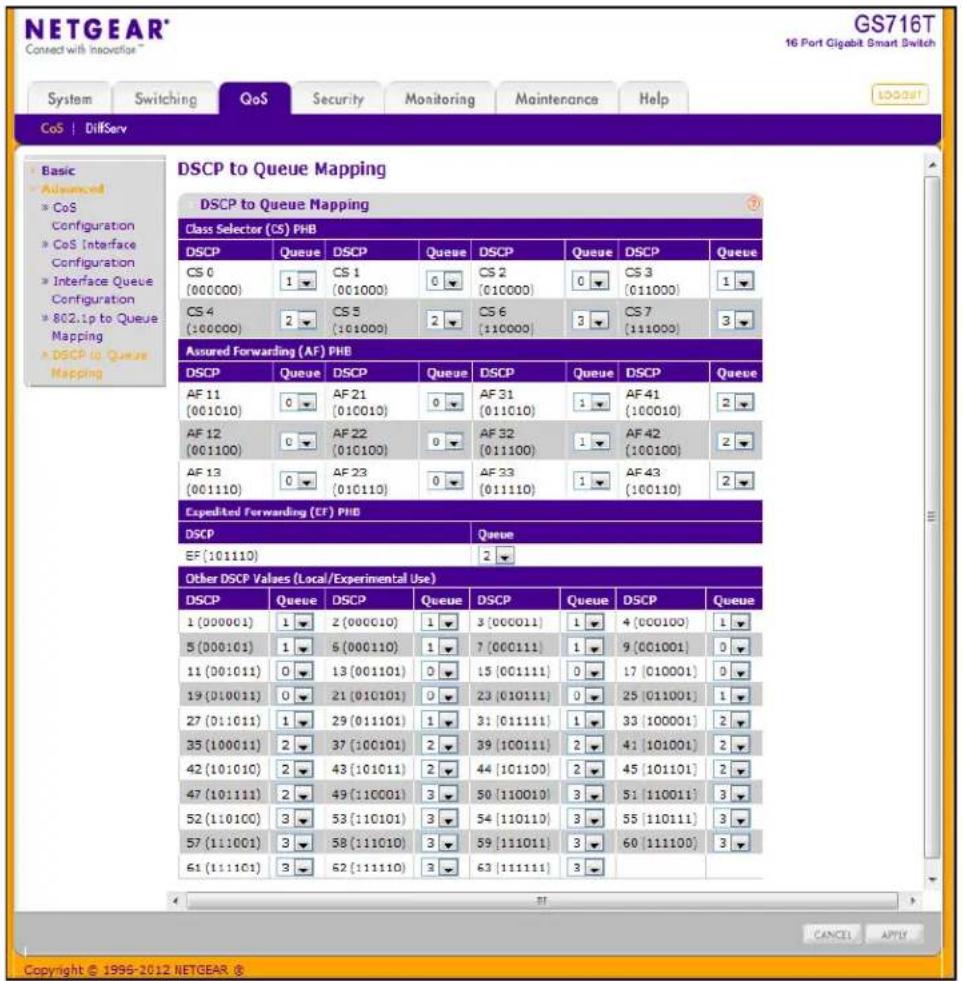The image size is (962, 981).
Task: Open the AF 13 queue dropdown
Action: (298, 480)
